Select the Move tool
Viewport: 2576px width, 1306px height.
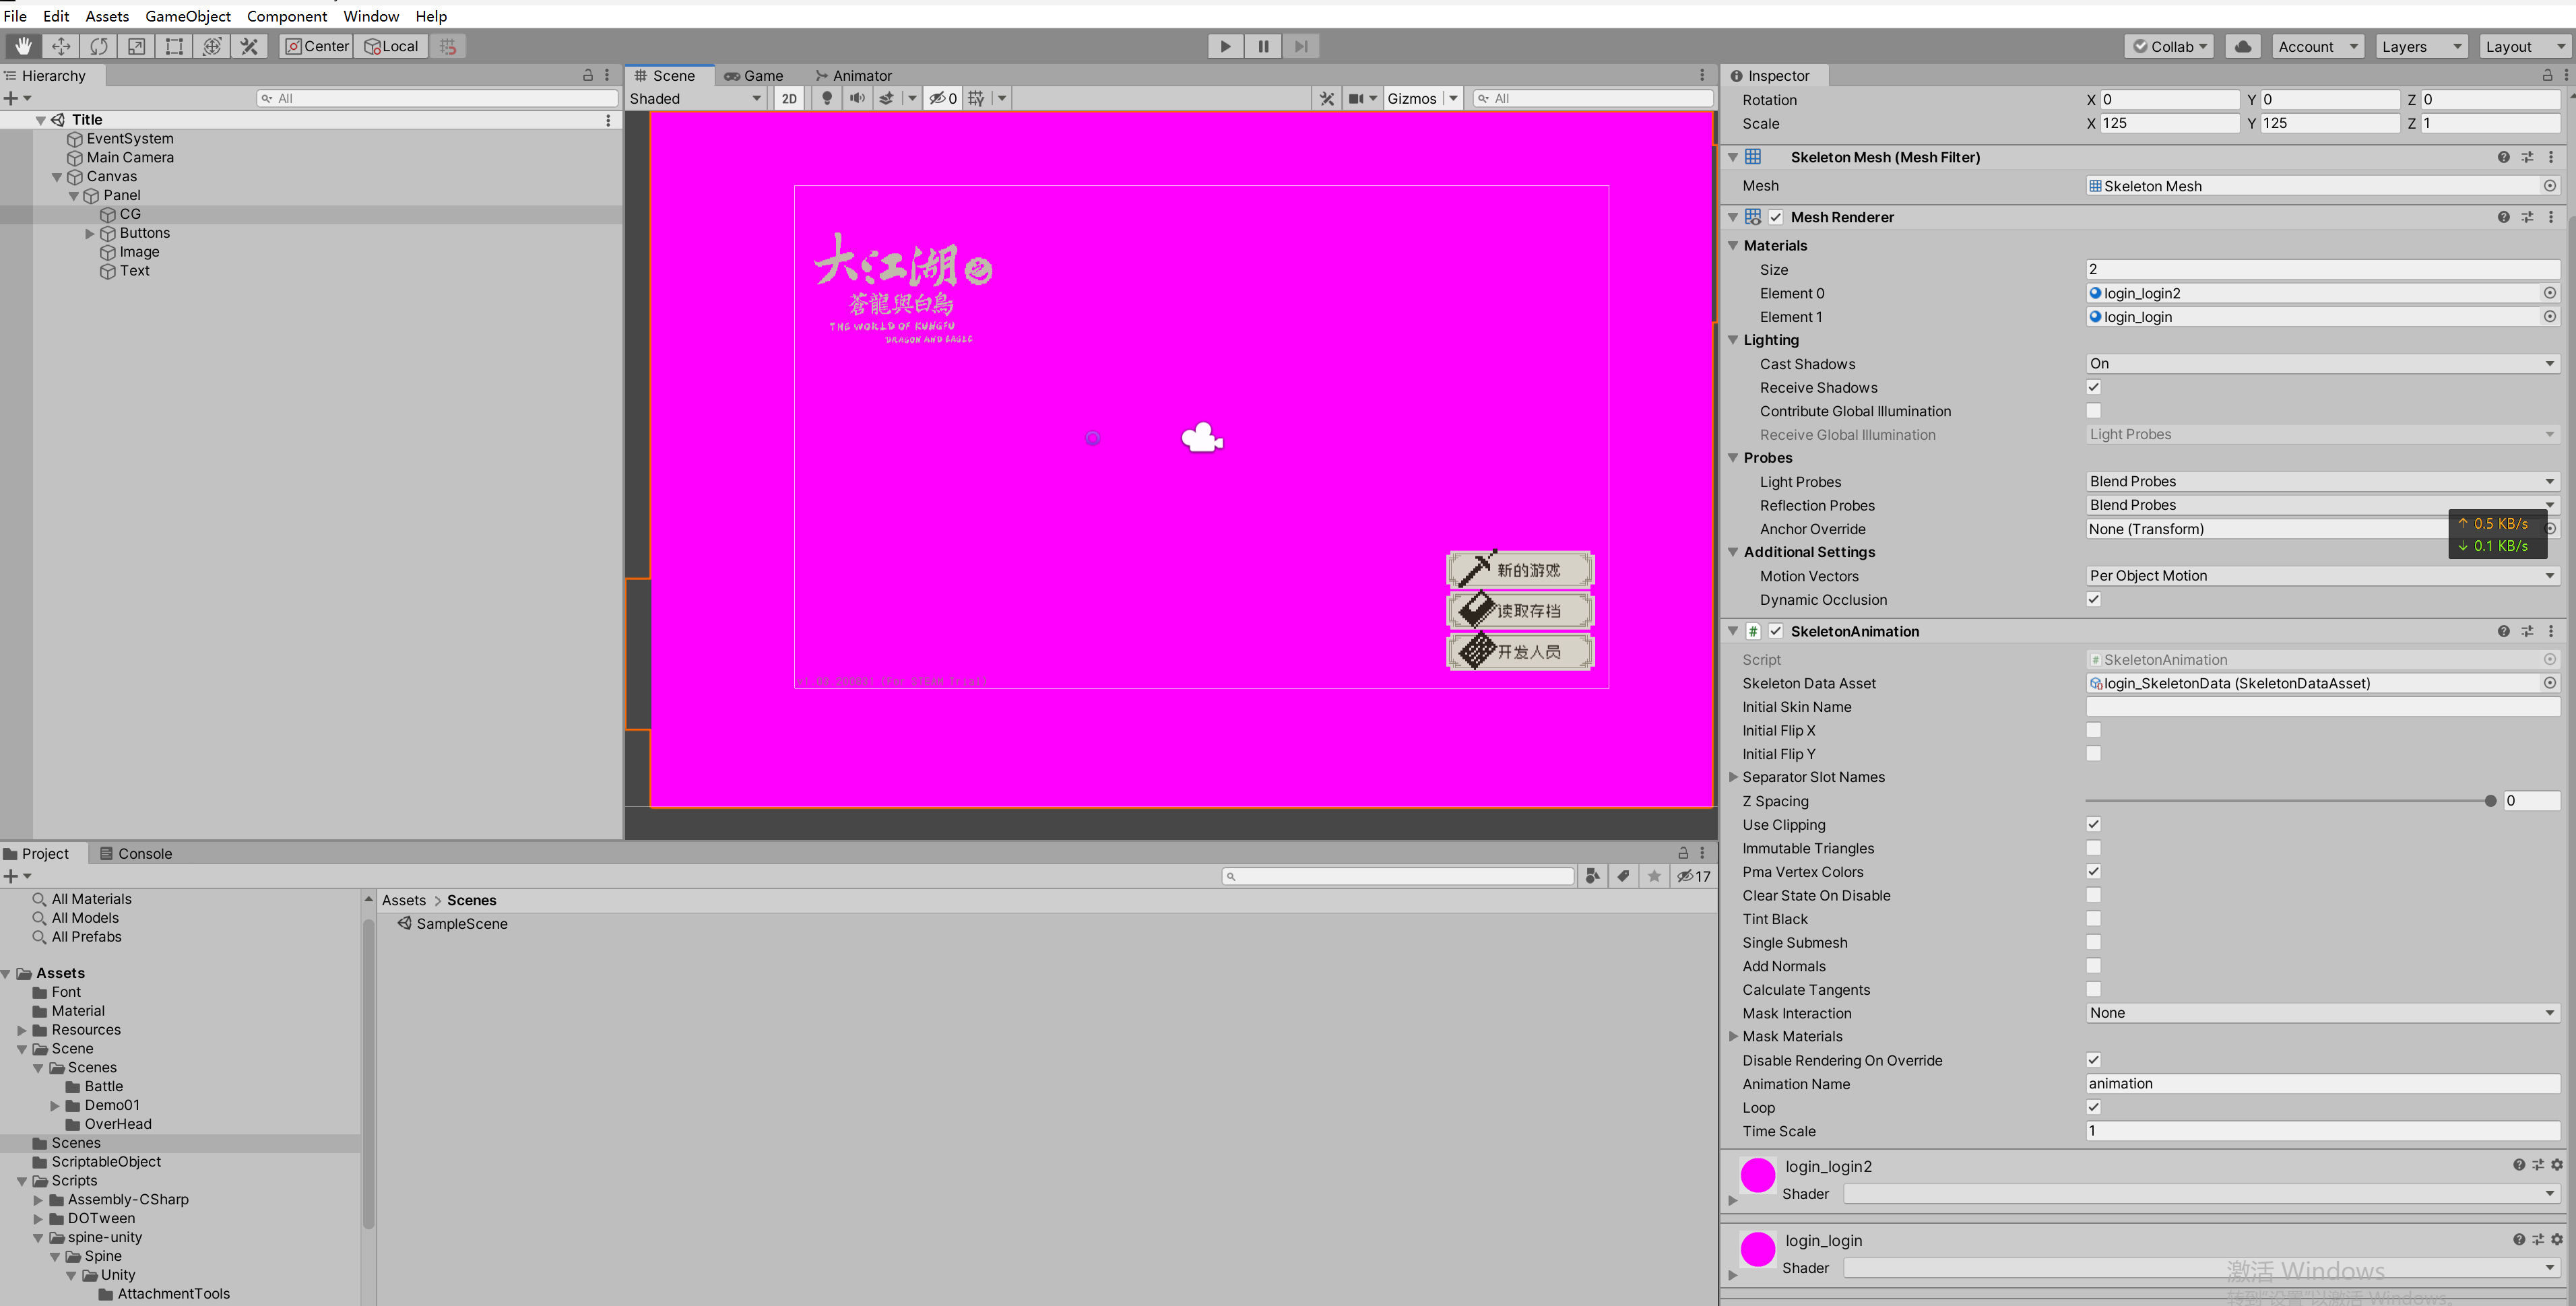coord(61,46)
